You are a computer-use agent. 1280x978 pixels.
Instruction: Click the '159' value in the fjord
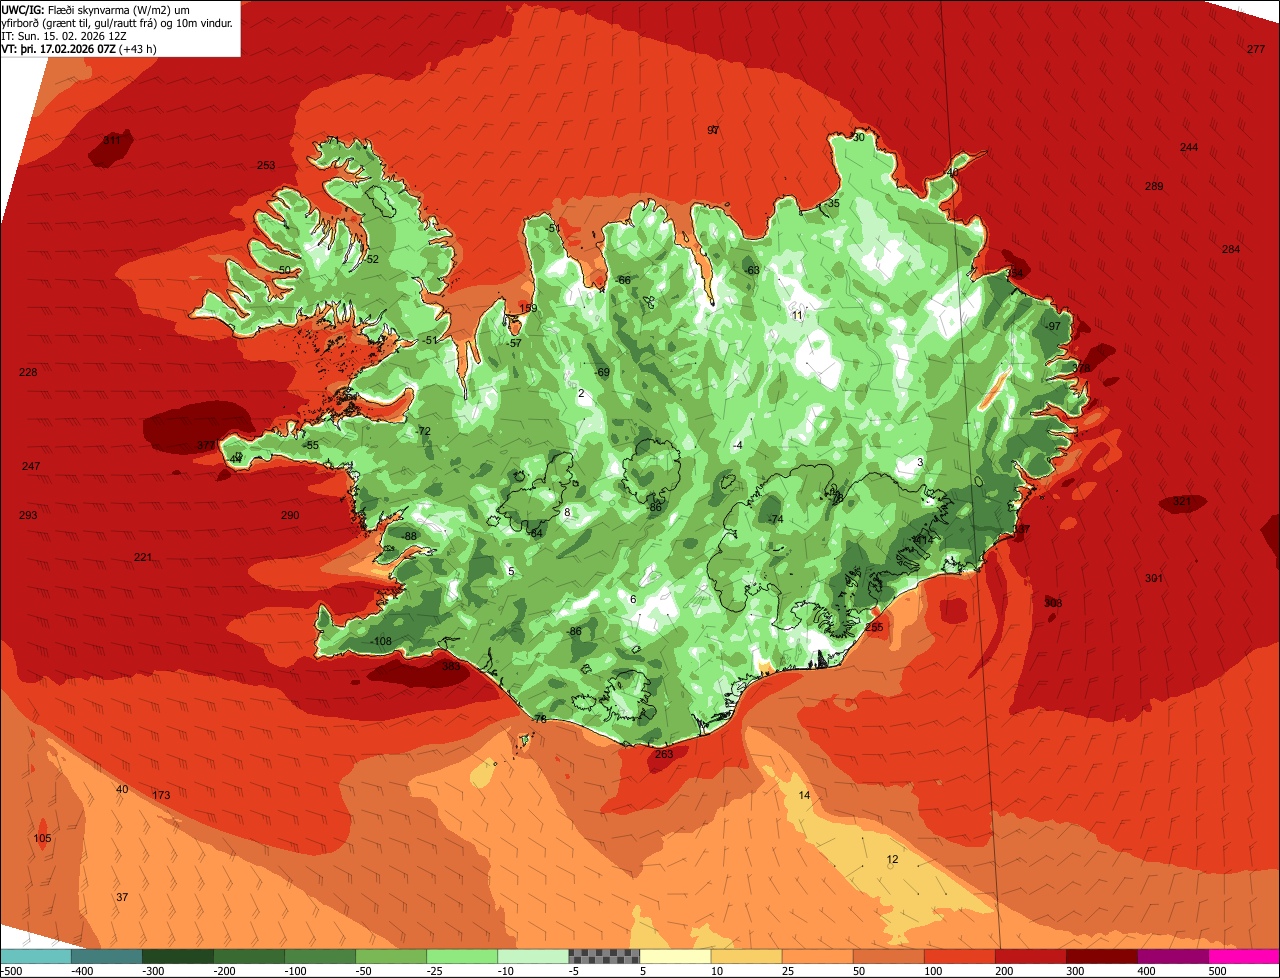[529, 308]
